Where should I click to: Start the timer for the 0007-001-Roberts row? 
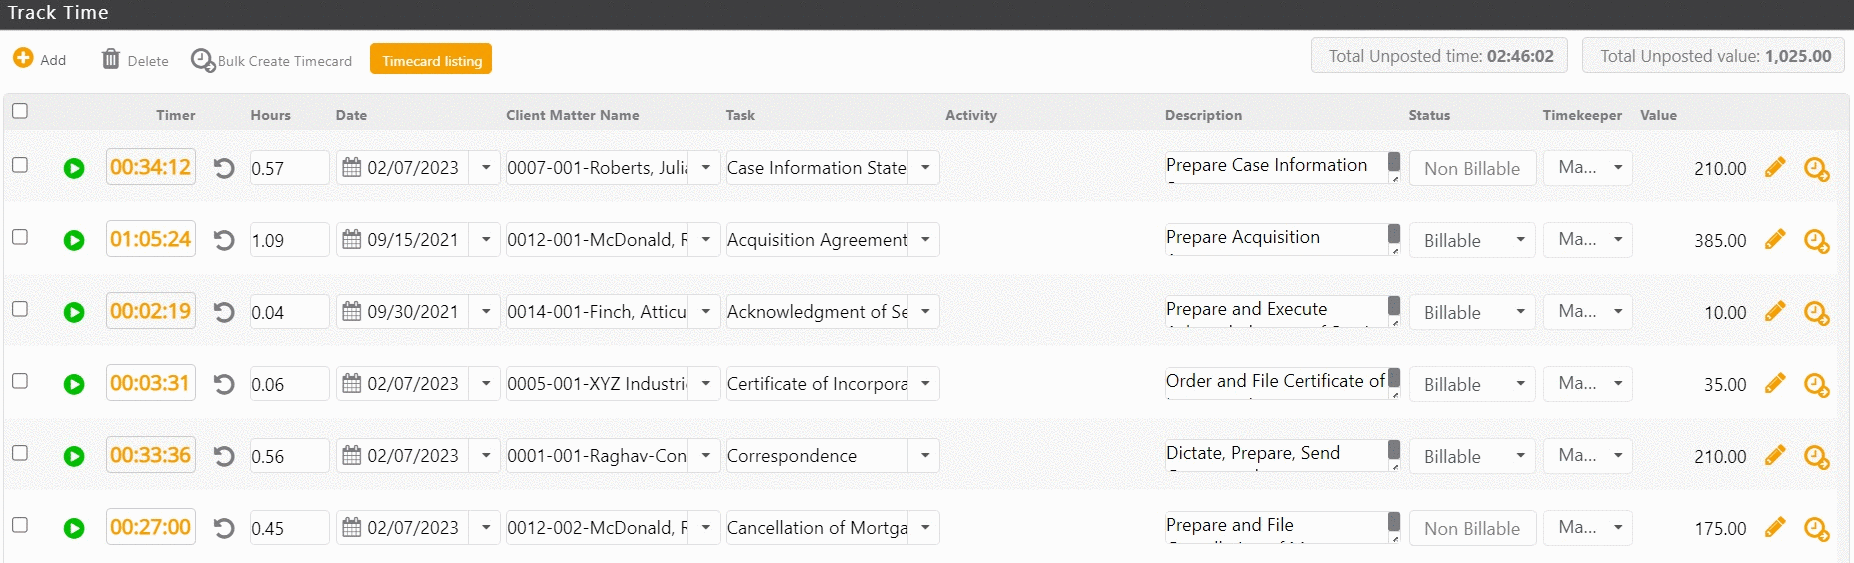tap(74, 168)
